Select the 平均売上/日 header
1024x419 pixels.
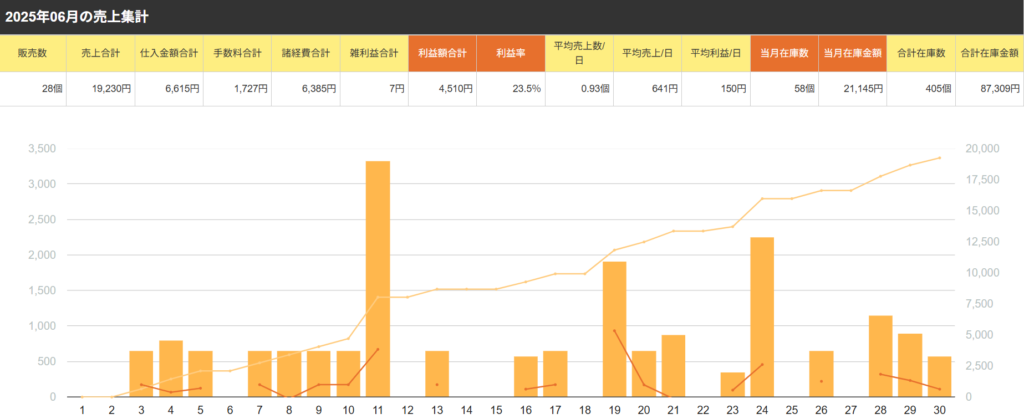tap(648, 54)
